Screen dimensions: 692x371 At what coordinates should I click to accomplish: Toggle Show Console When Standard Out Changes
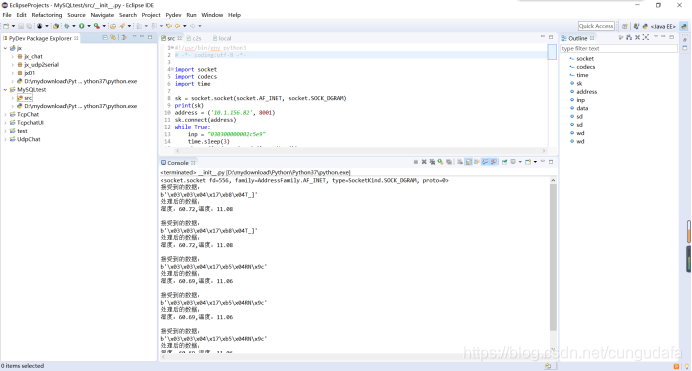tap(485, 162)
